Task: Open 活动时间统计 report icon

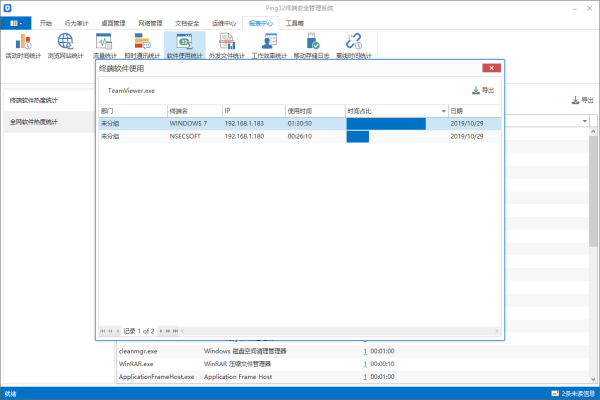Action: click(x=22, y=45)
